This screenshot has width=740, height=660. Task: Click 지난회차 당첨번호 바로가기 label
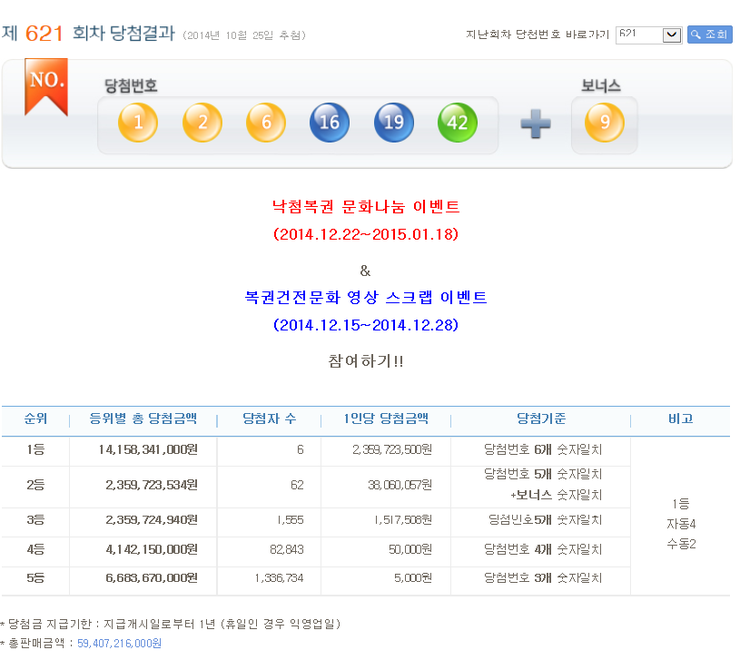(537, 34)
